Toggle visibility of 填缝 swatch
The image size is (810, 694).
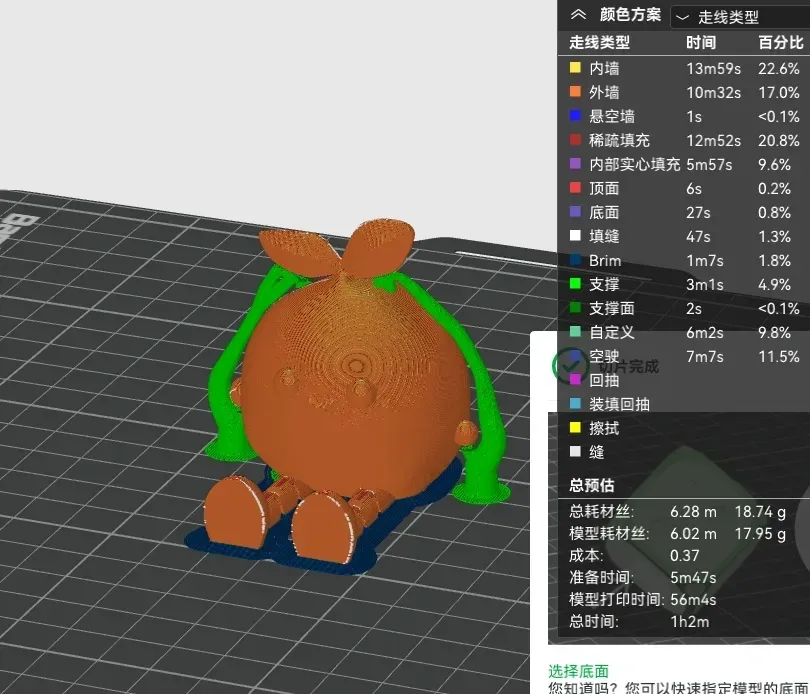coord(575,236)
